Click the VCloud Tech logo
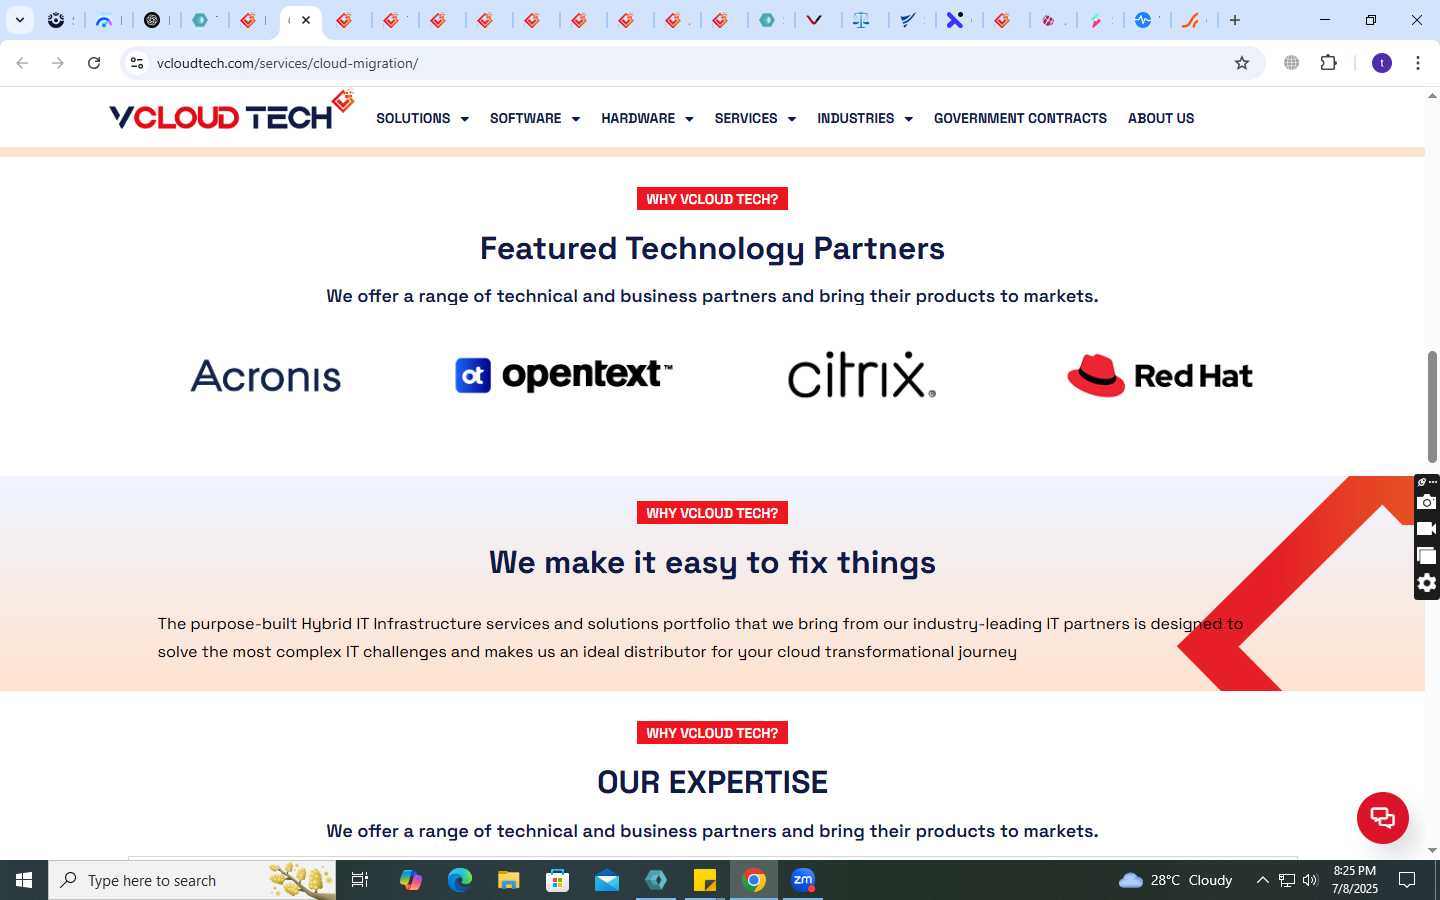Screen dimensions: 1440x900 click(231, 112)
